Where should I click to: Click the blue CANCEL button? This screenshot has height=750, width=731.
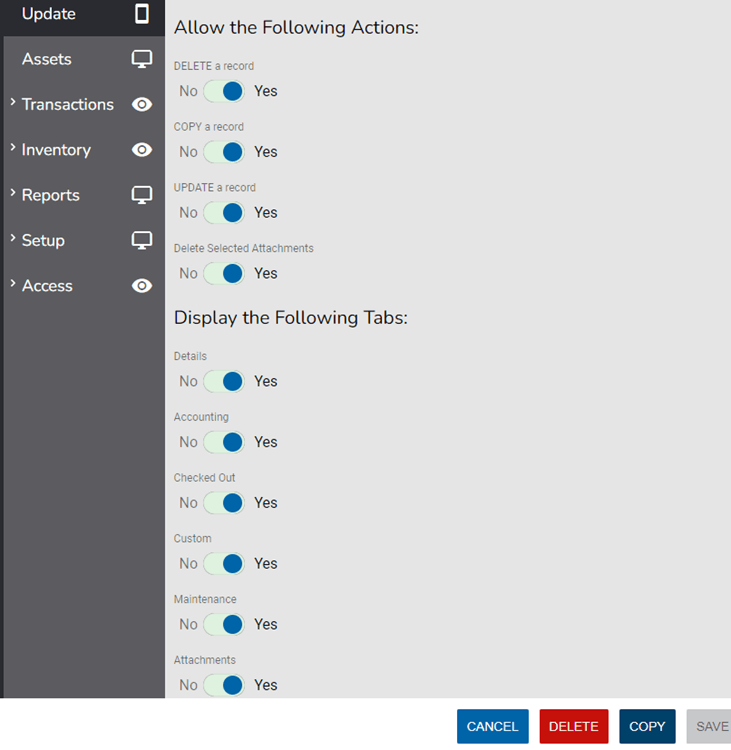point(492,726)
